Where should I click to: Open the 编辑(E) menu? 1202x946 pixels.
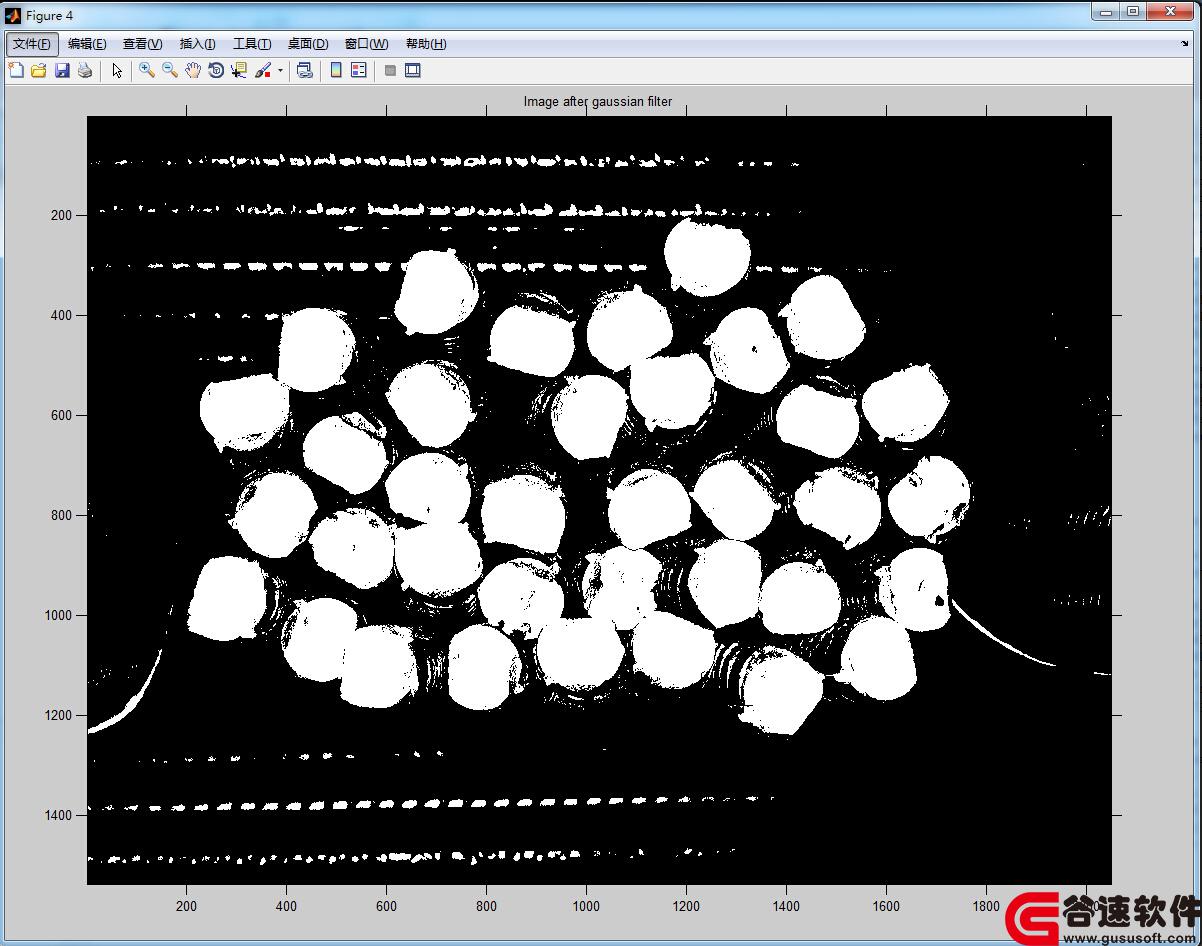[87, 44]
